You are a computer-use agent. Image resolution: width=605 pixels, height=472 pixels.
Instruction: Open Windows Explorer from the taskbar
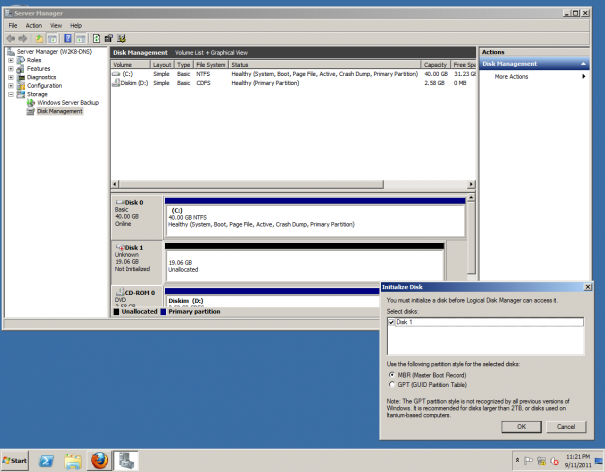coord(73,461)
